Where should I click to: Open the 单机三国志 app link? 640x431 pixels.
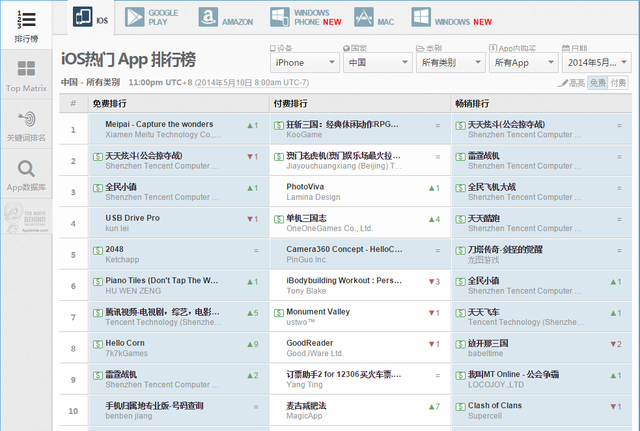click(306, 218)
